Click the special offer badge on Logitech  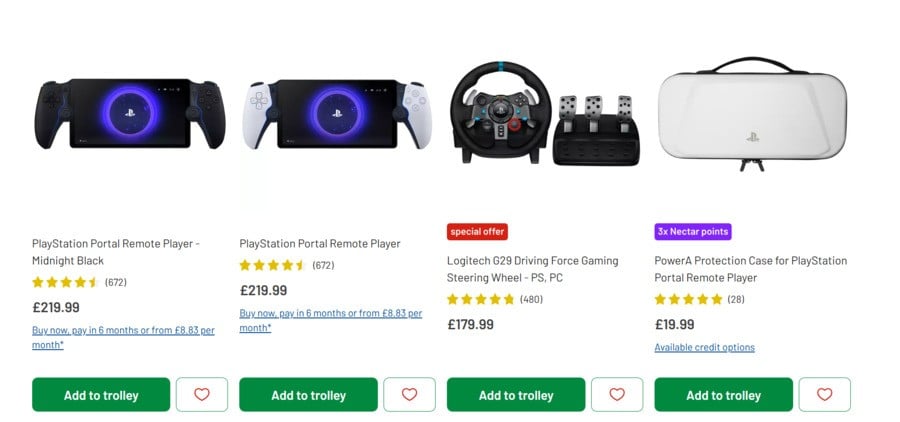[x=477, y=232]
